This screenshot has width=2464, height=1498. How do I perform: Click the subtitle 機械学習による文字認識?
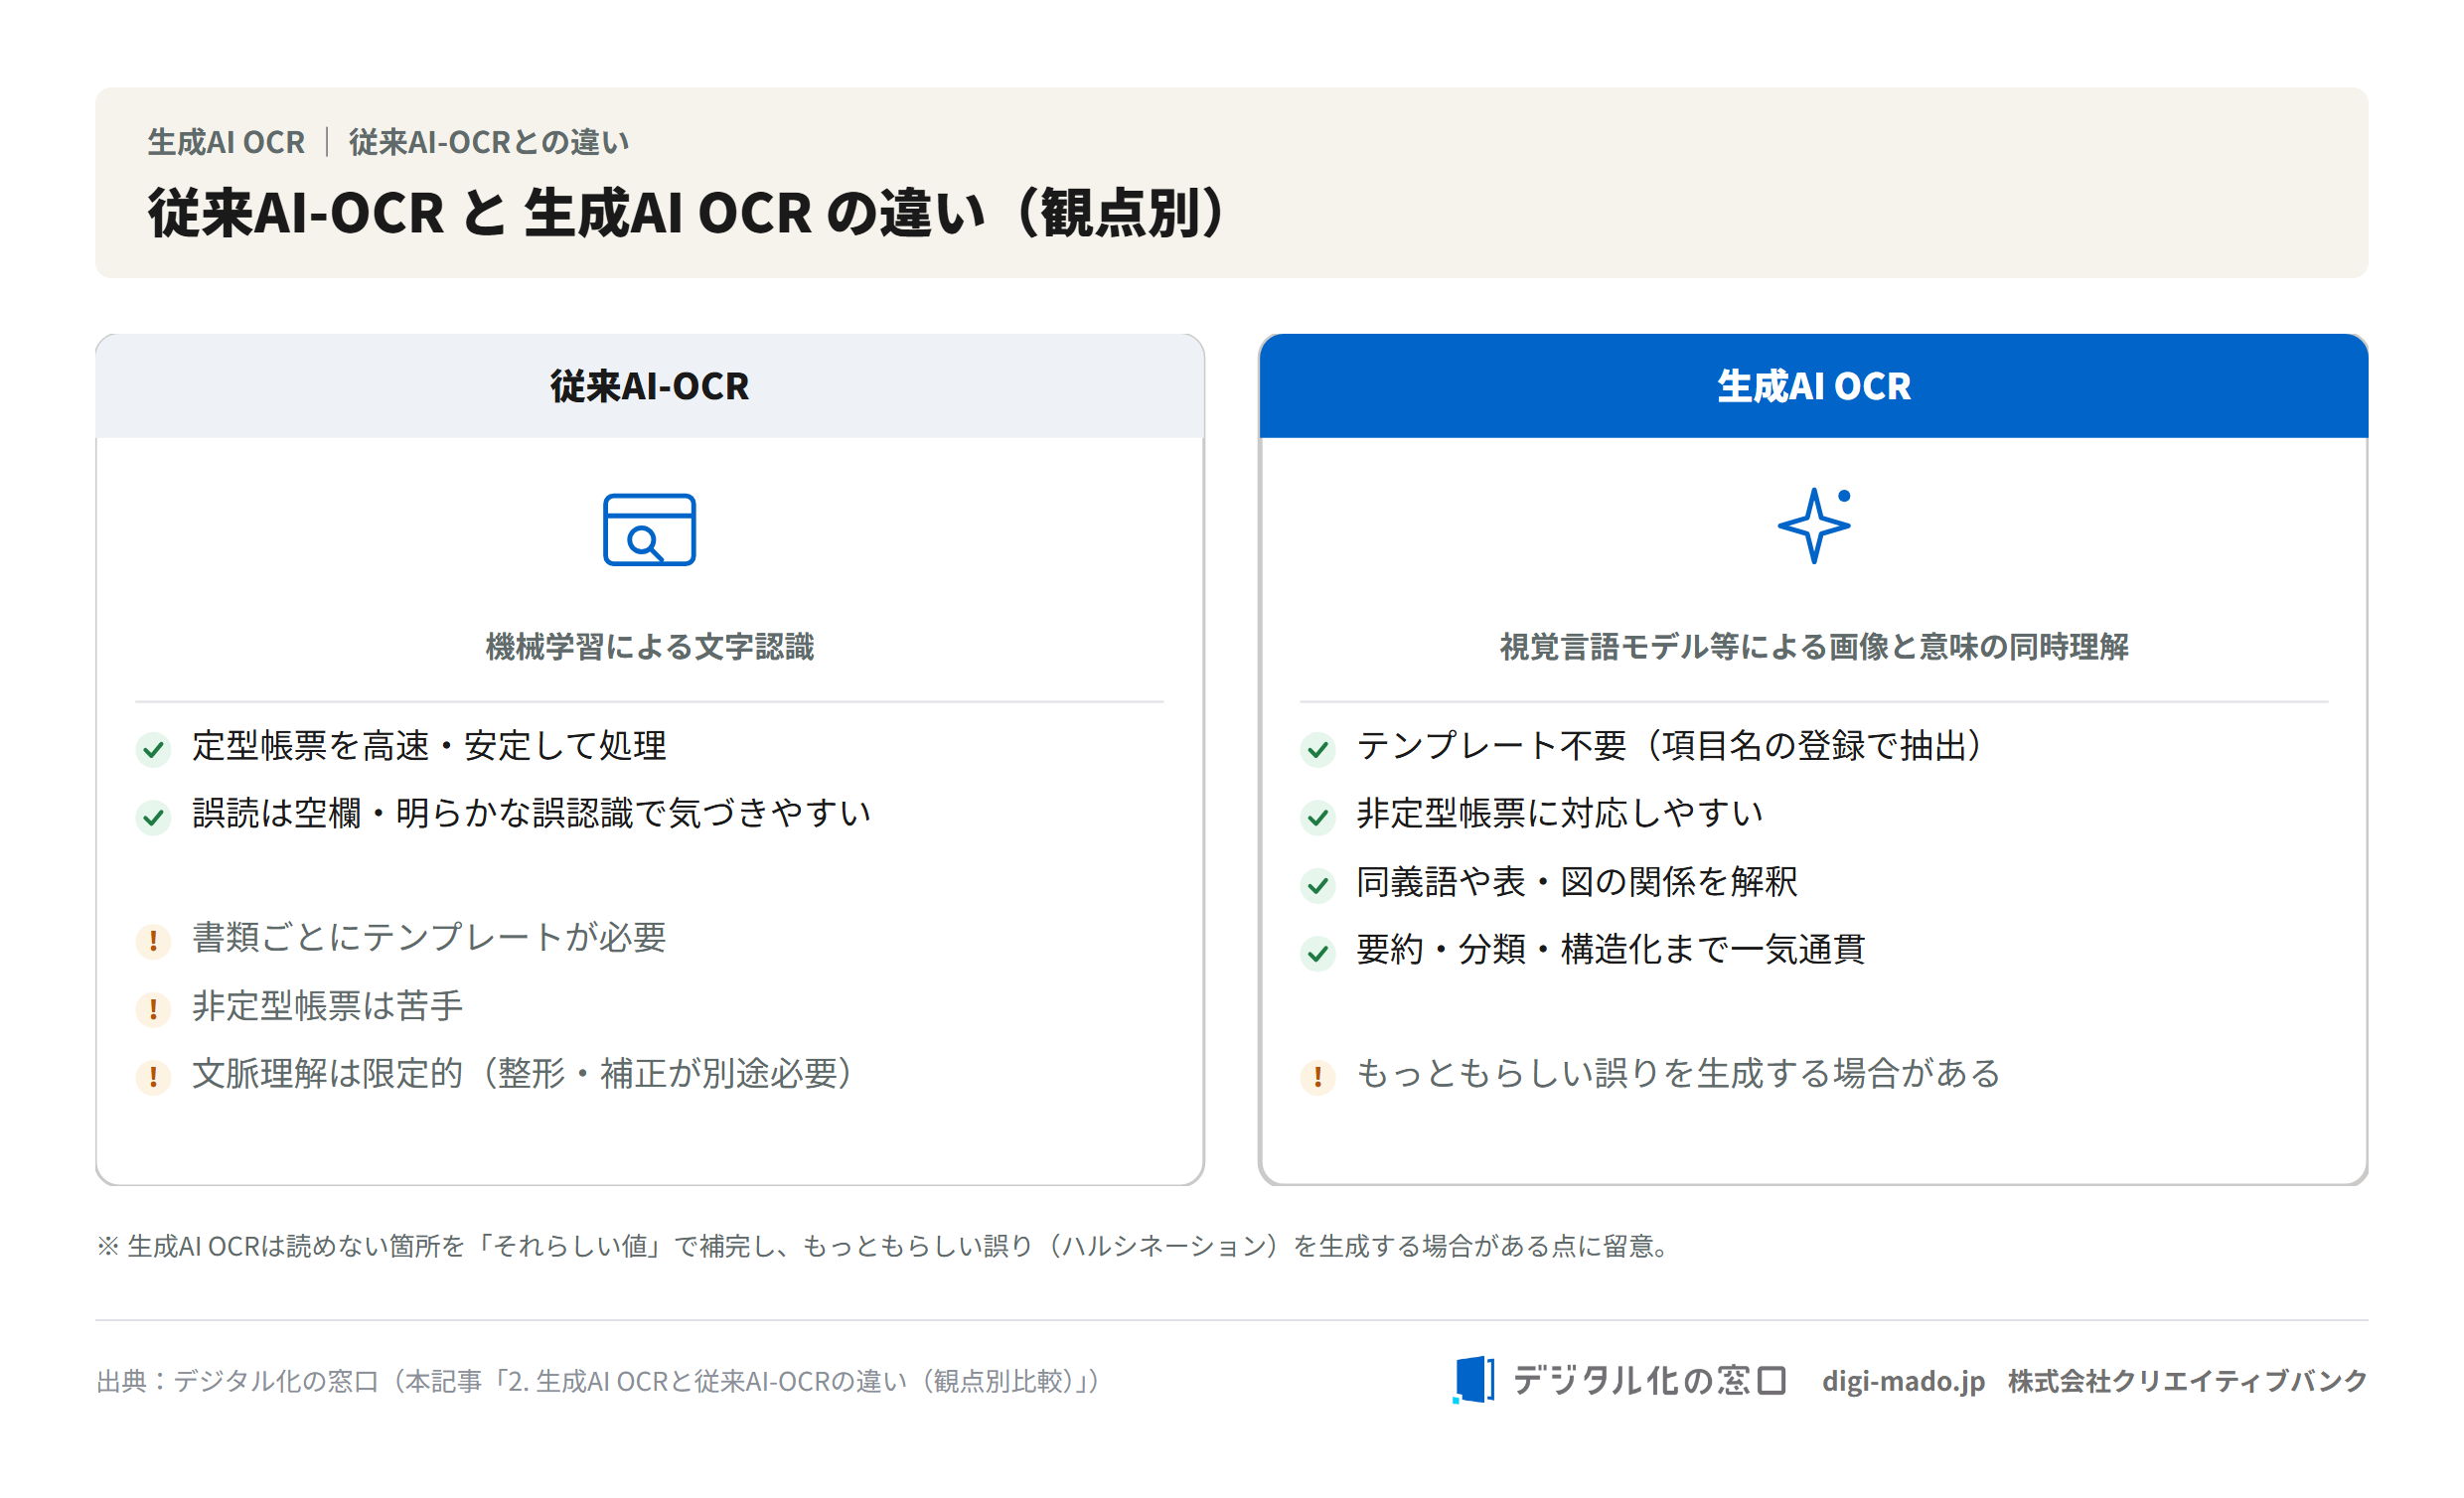point(649,646)
